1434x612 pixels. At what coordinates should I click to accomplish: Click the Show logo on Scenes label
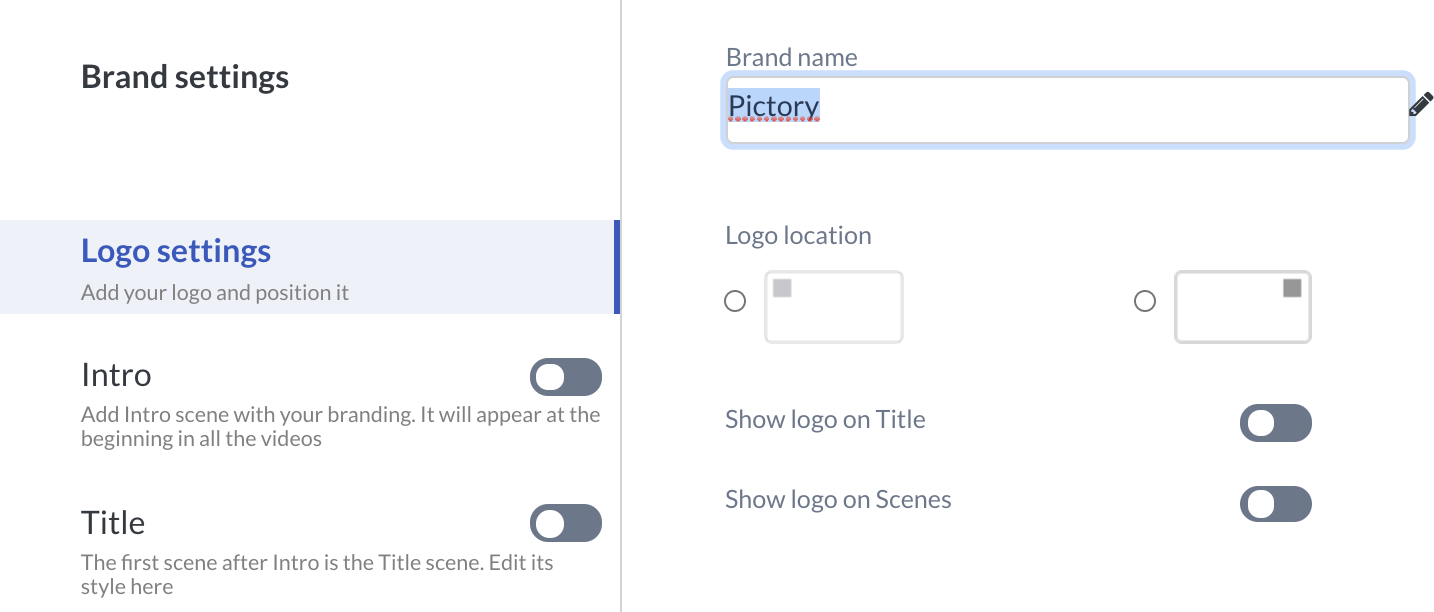tap(838, 500)
